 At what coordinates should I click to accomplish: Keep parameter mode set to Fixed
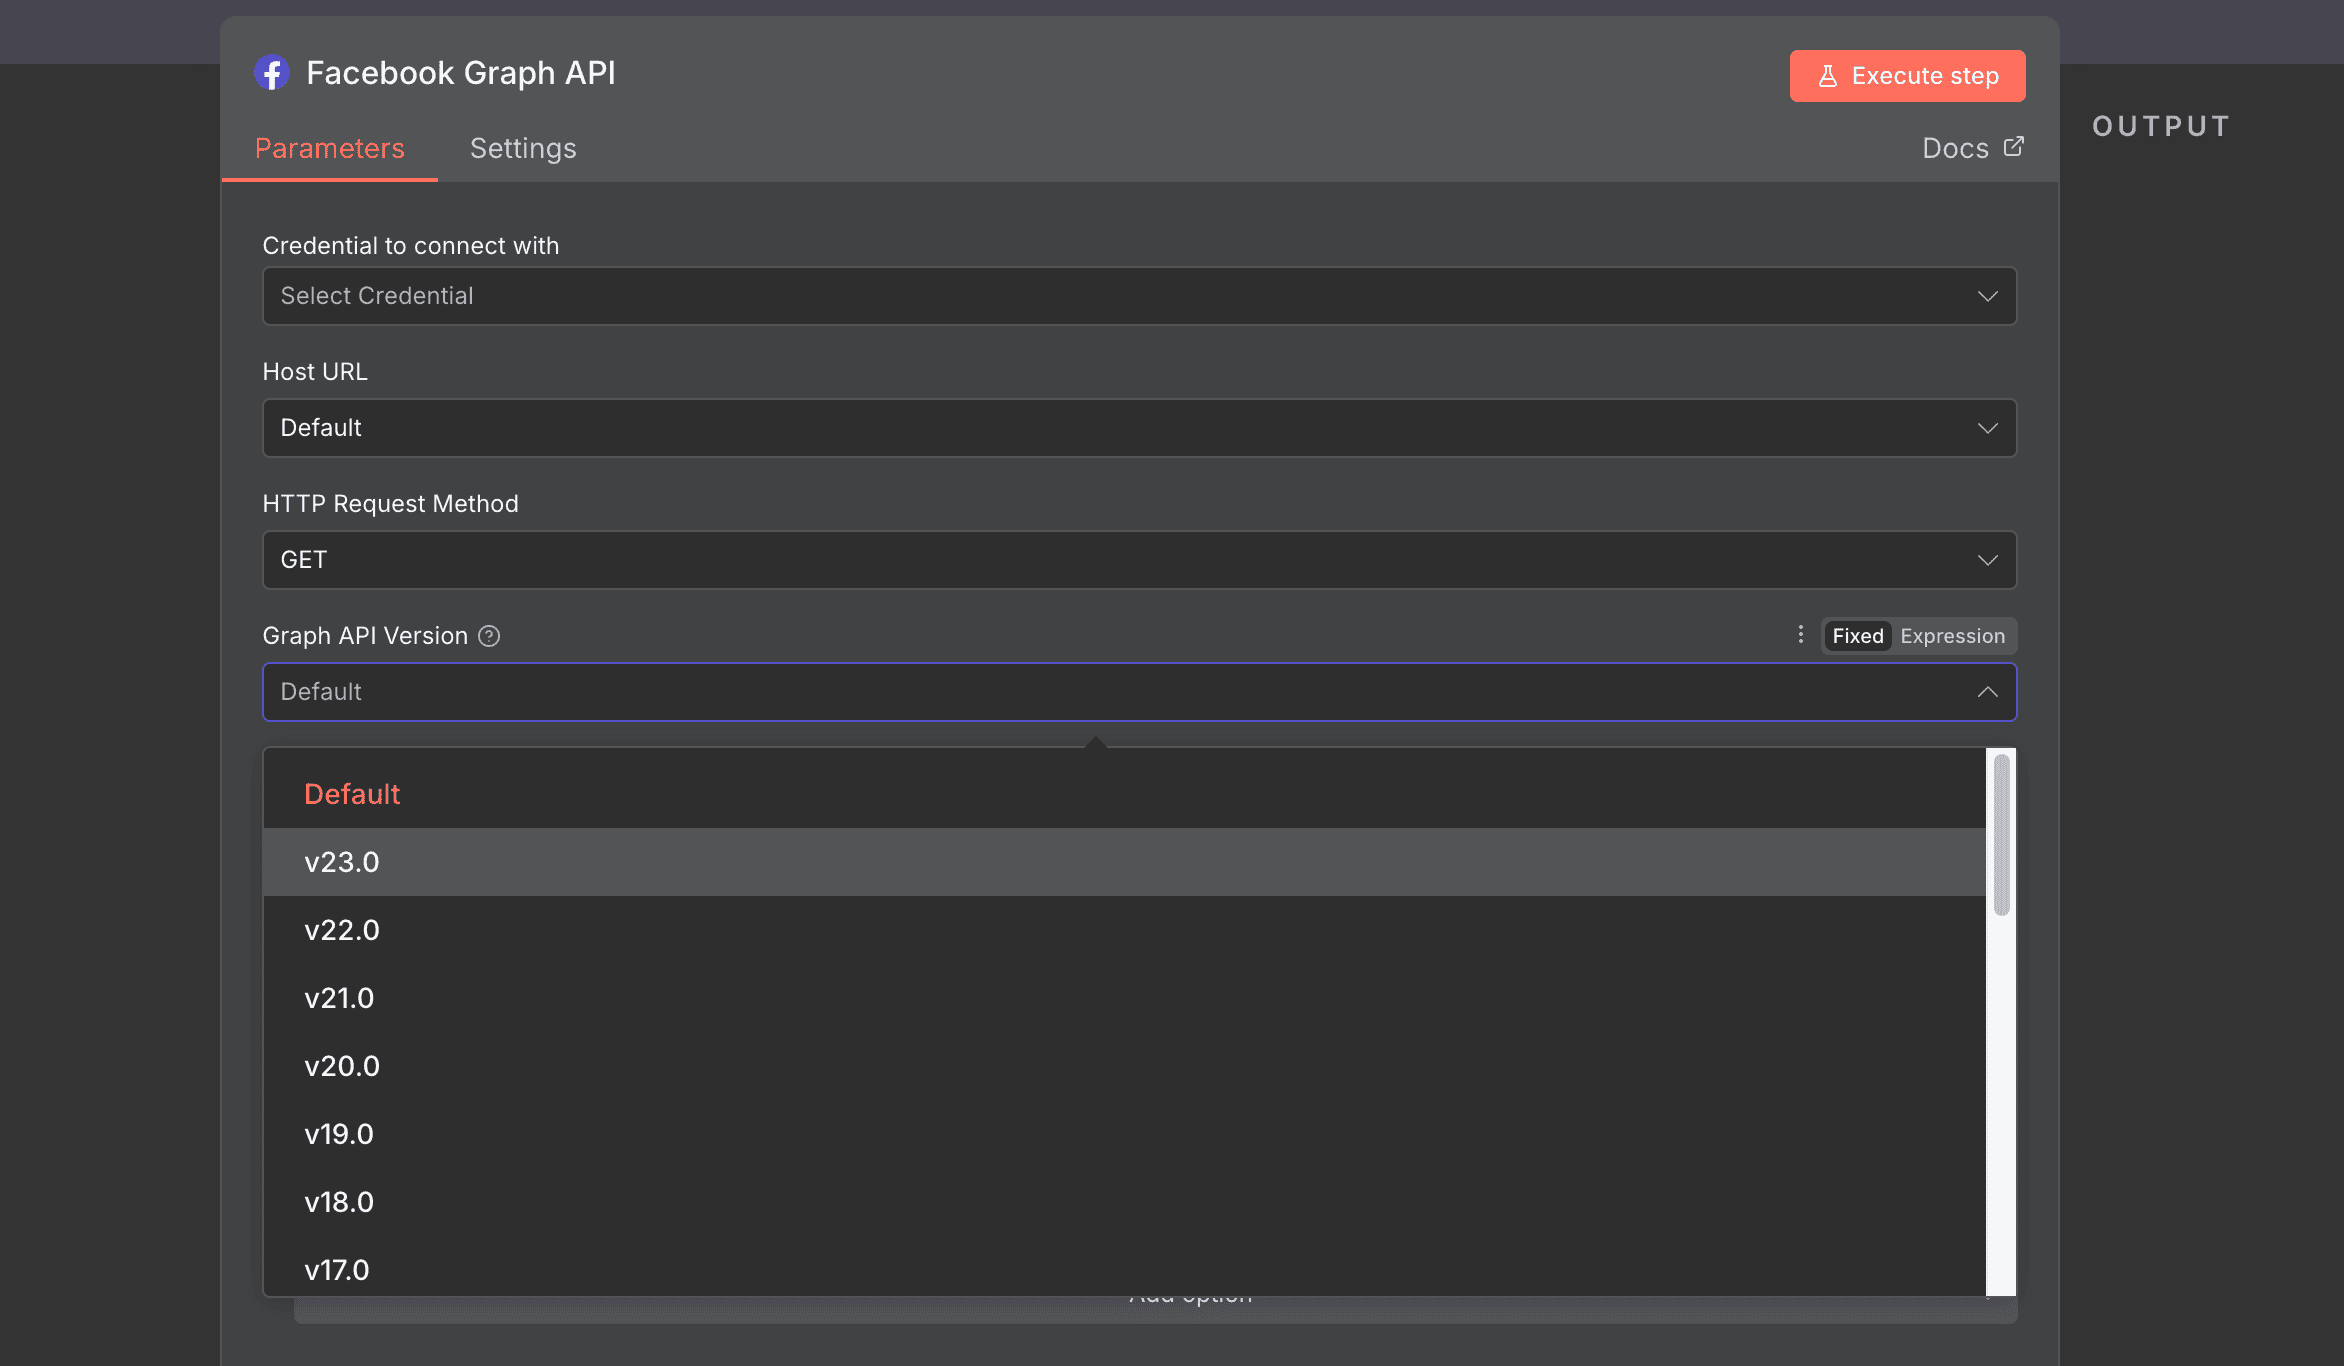[x=1857, y=636]
